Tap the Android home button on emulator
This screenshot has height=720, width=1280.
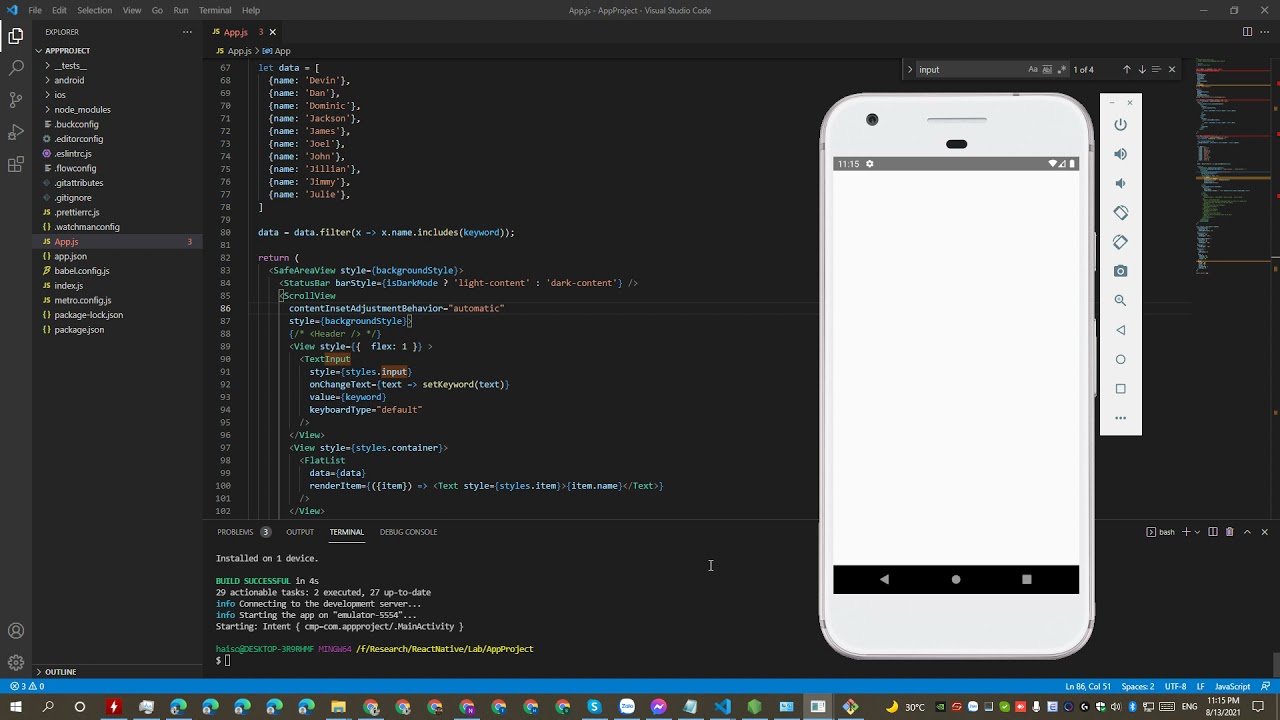point(956,579)
